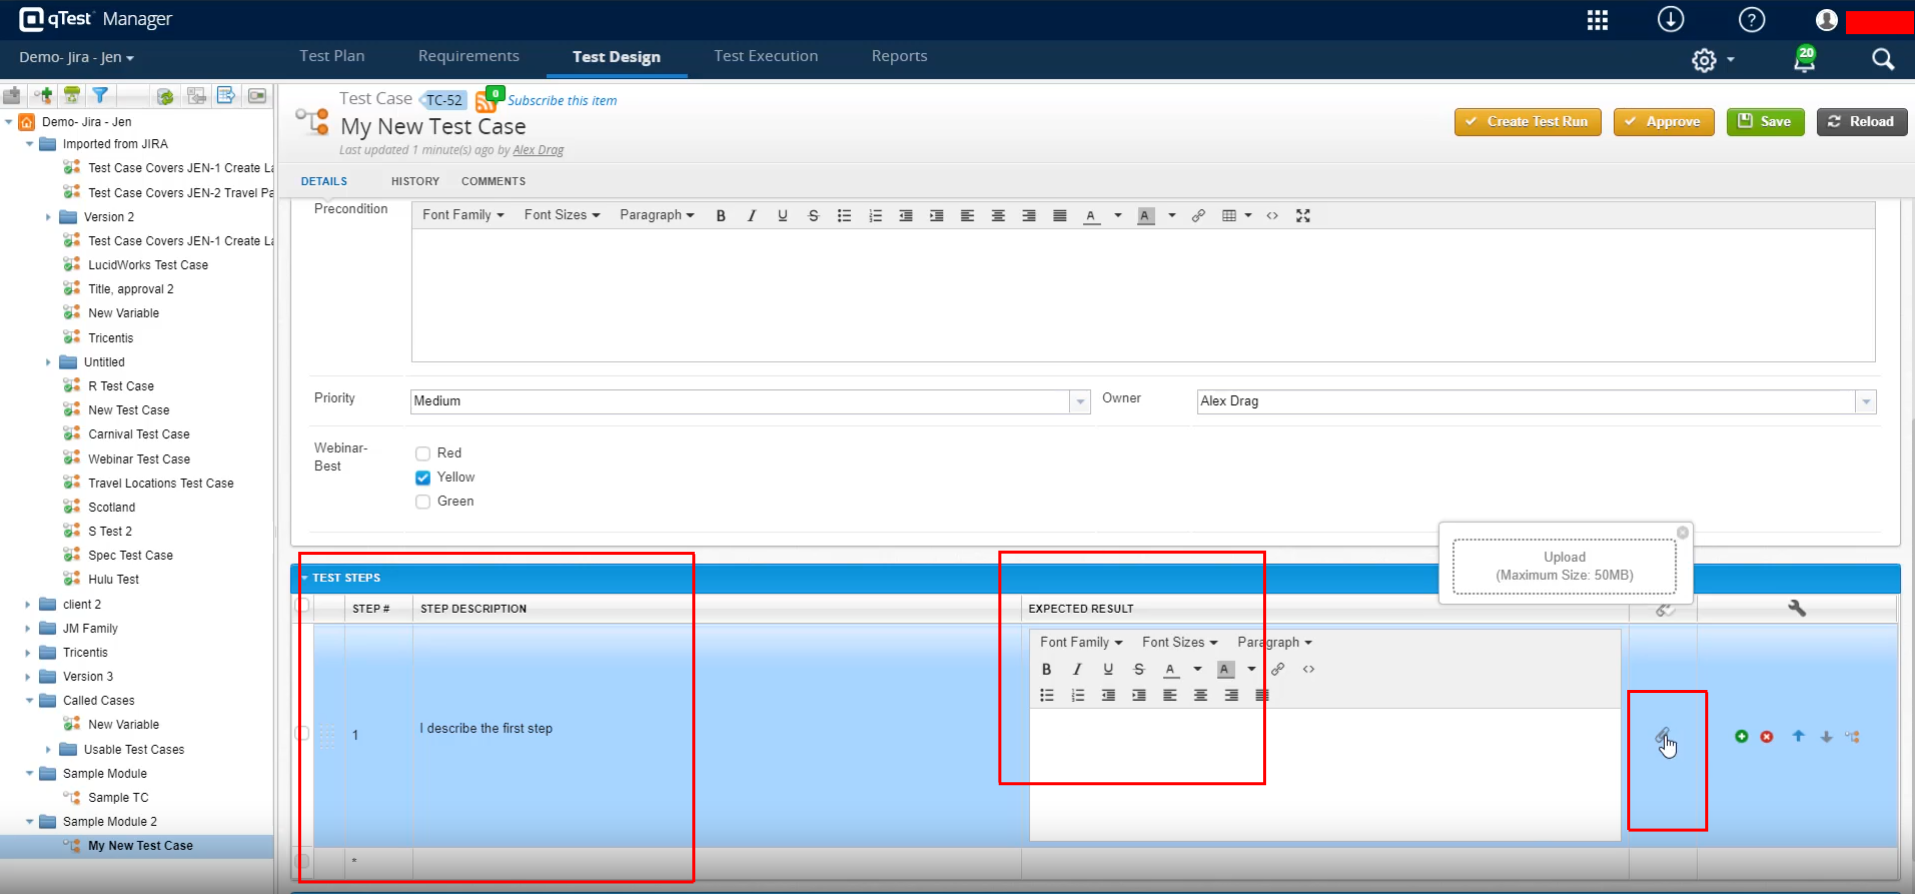Open the nine-dot apps grid icon
Image resolution: width=1915 pixels, height=894 pixels.
1597,20
